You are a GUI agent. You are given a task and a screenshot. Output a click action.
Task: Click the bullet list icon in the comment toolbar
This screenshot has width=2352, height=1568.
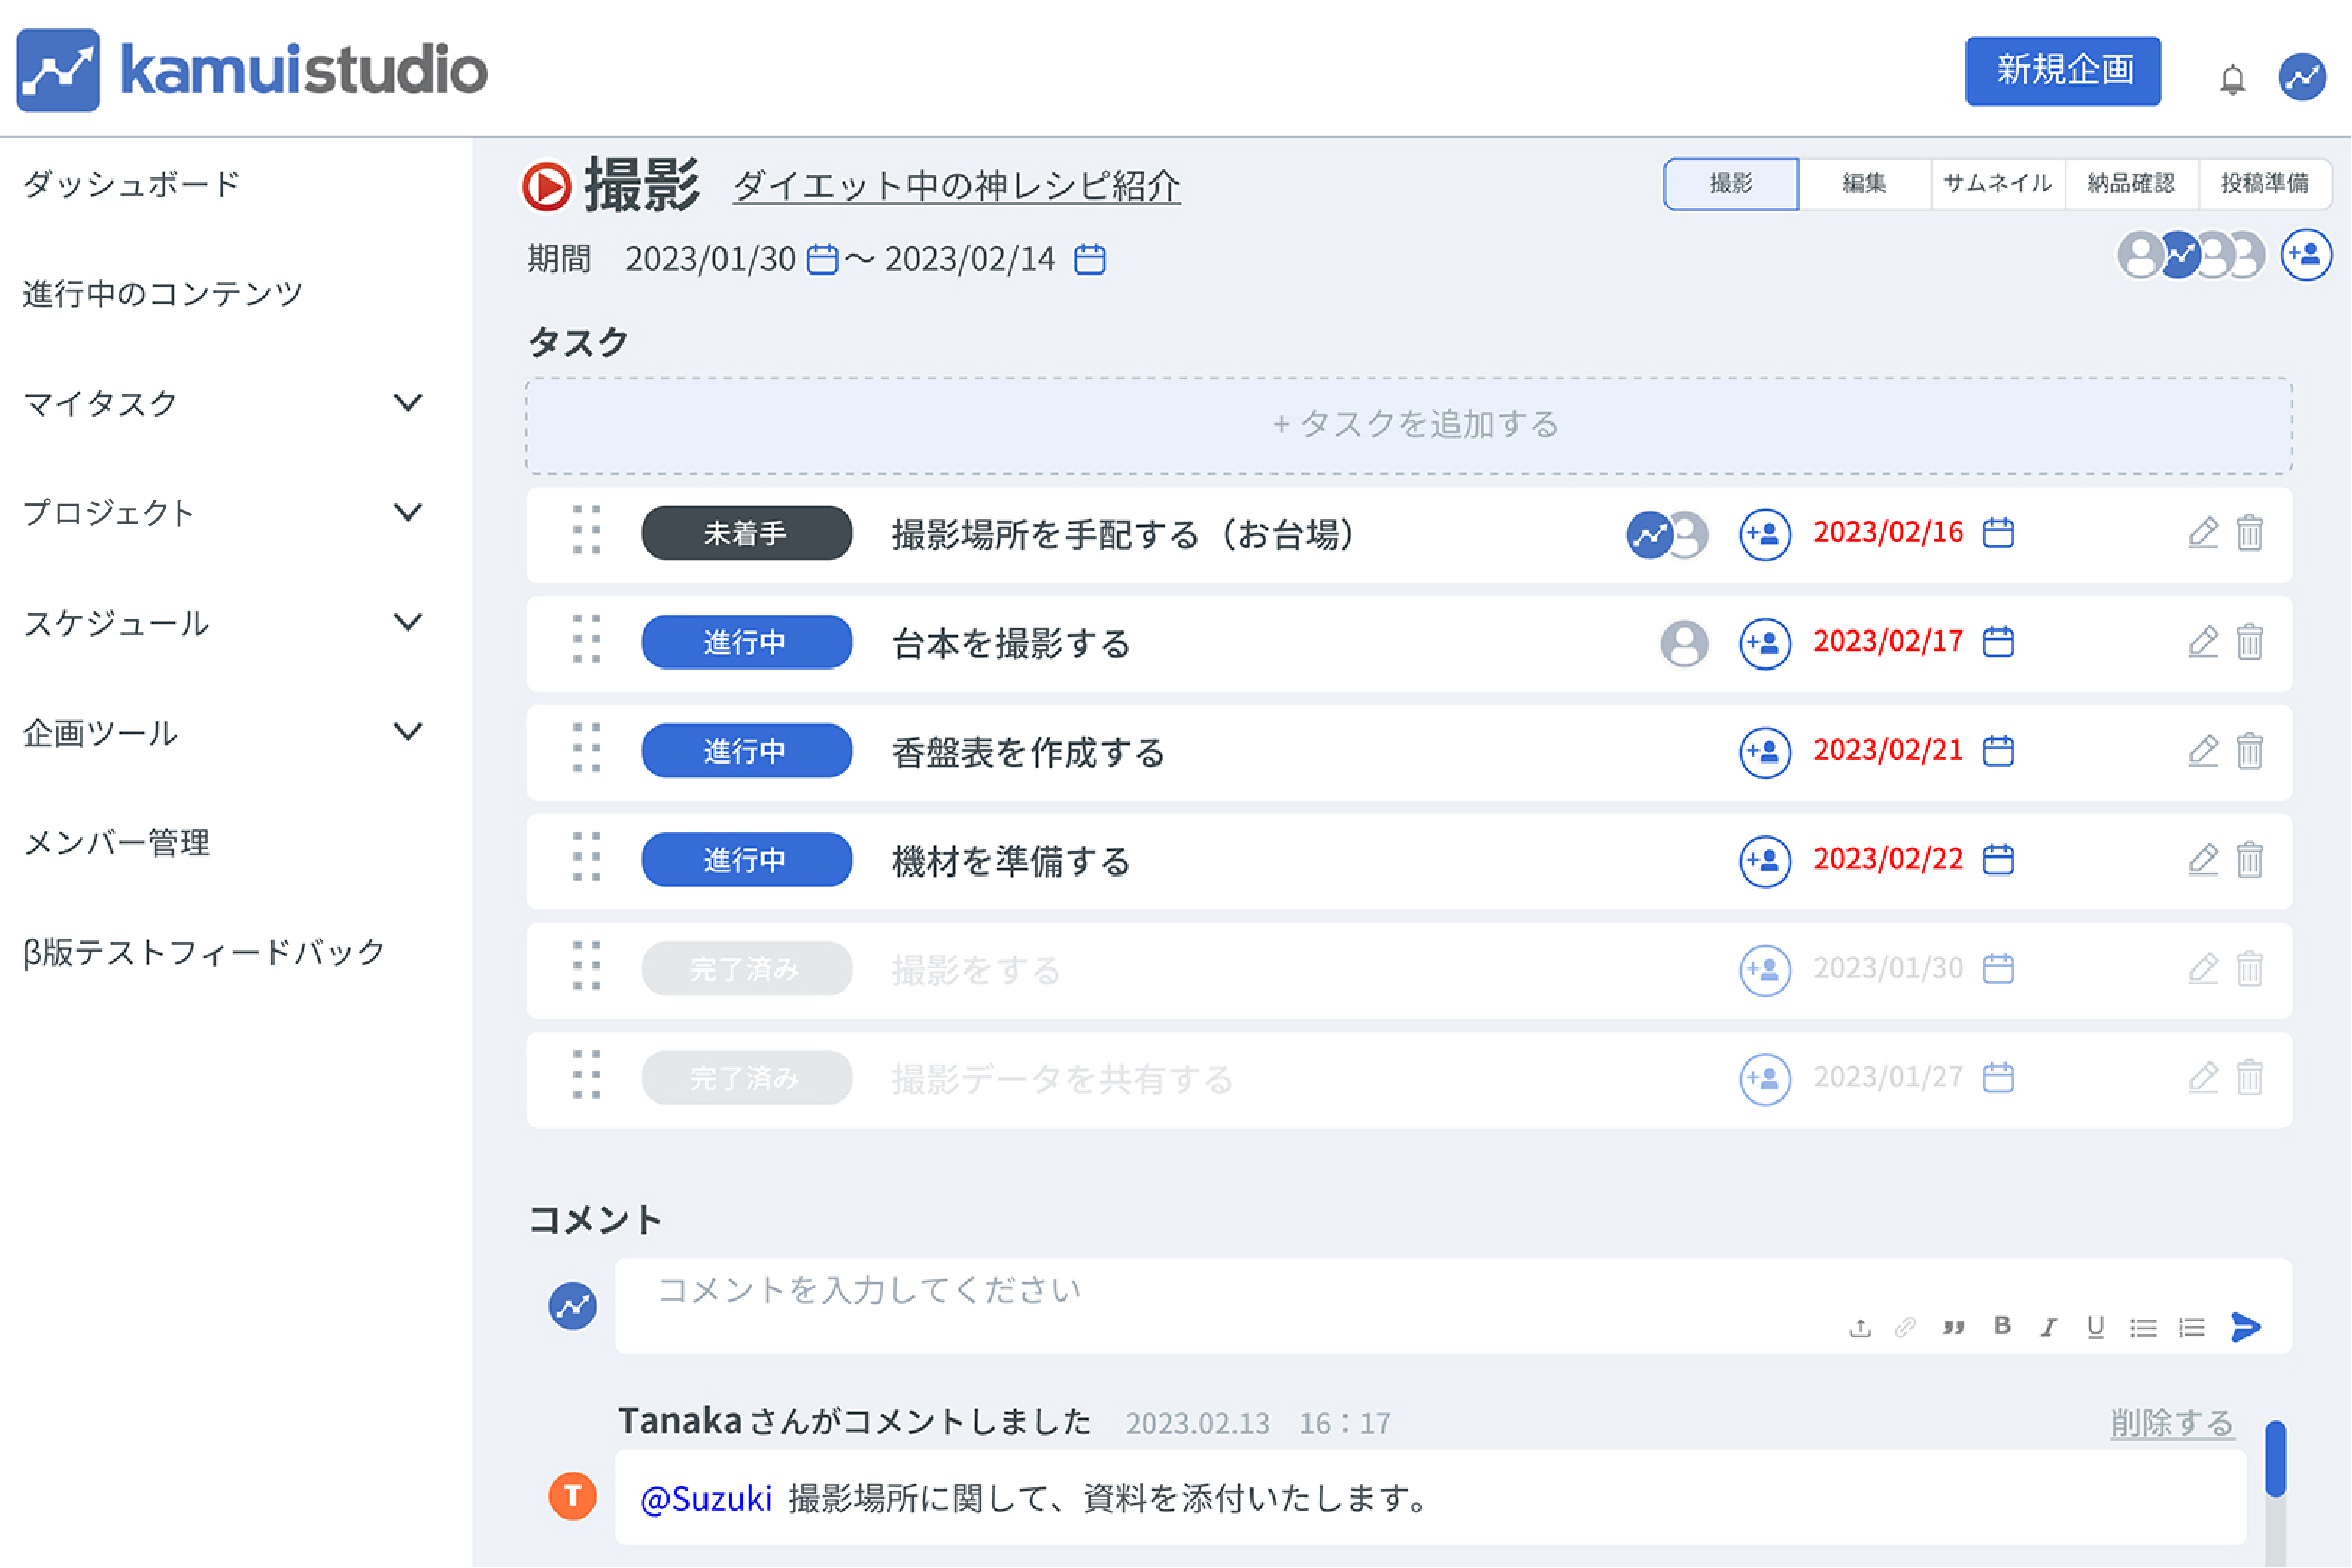point(2143,1327)
